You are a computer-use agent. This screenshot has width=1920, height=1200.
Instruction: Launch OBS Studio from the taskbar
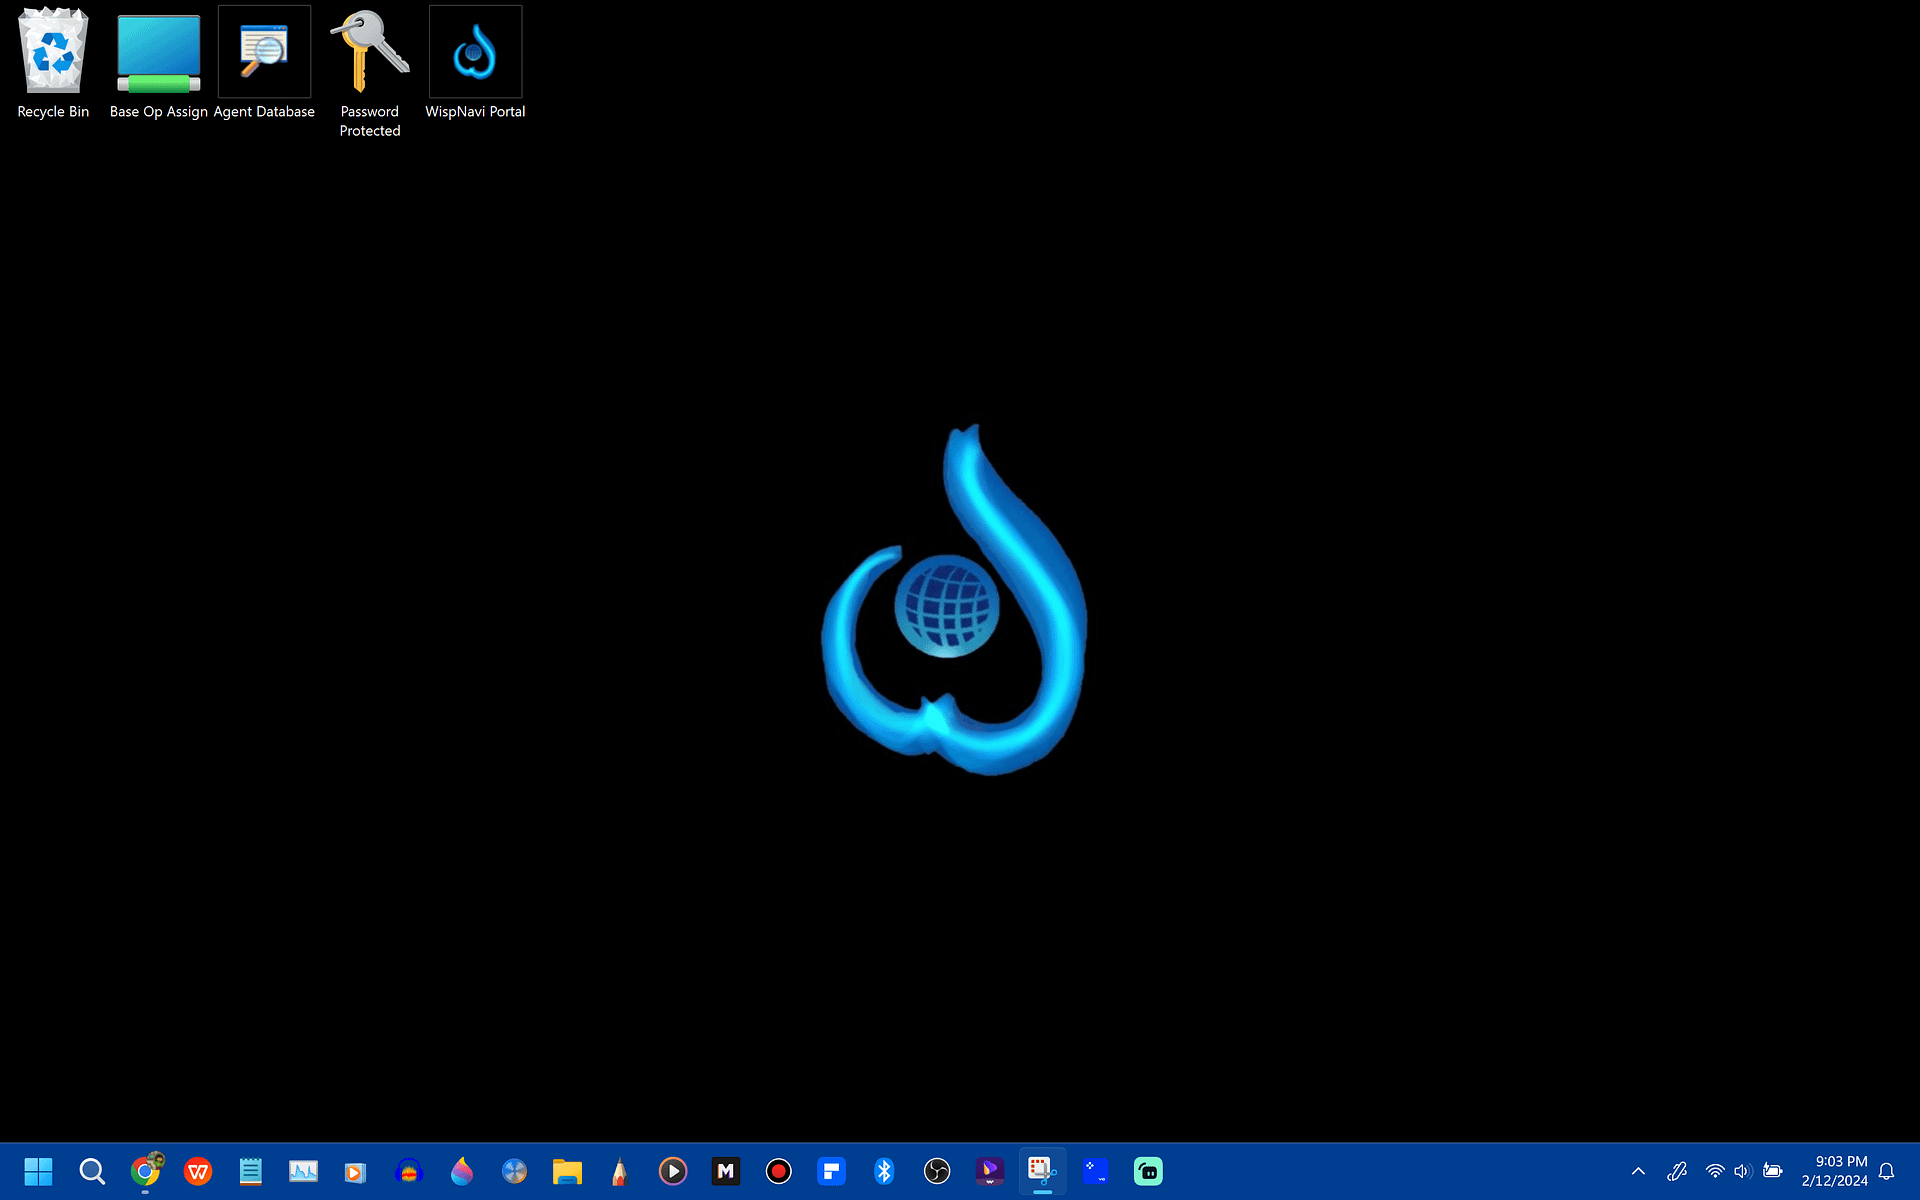938,1171
